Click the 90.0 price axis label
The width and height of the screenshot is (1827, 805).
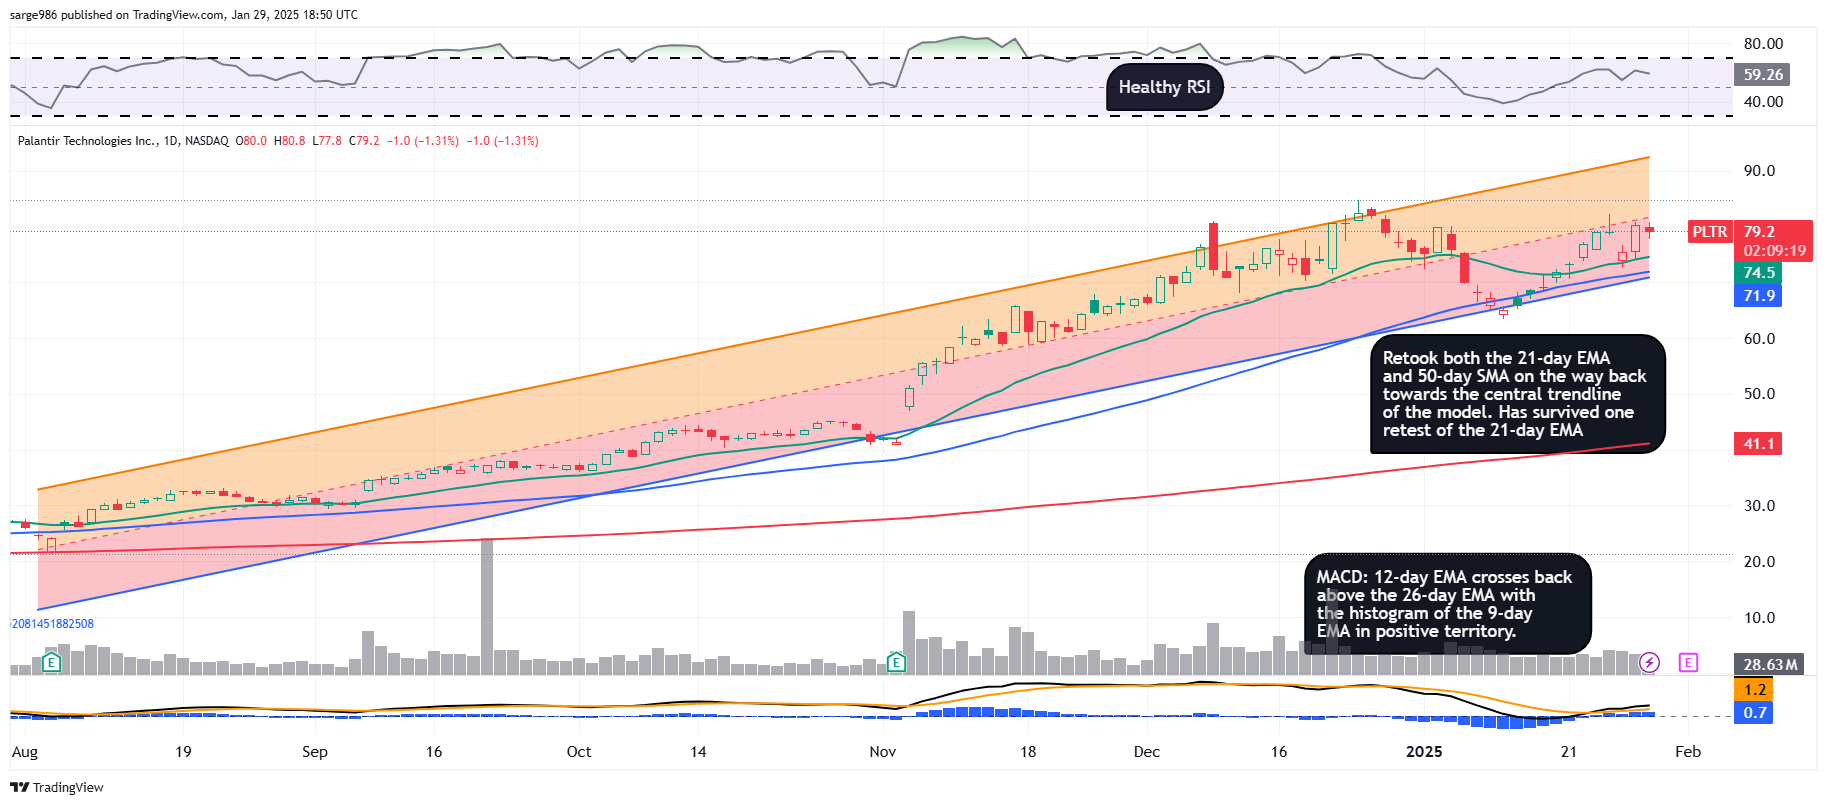1760,171
